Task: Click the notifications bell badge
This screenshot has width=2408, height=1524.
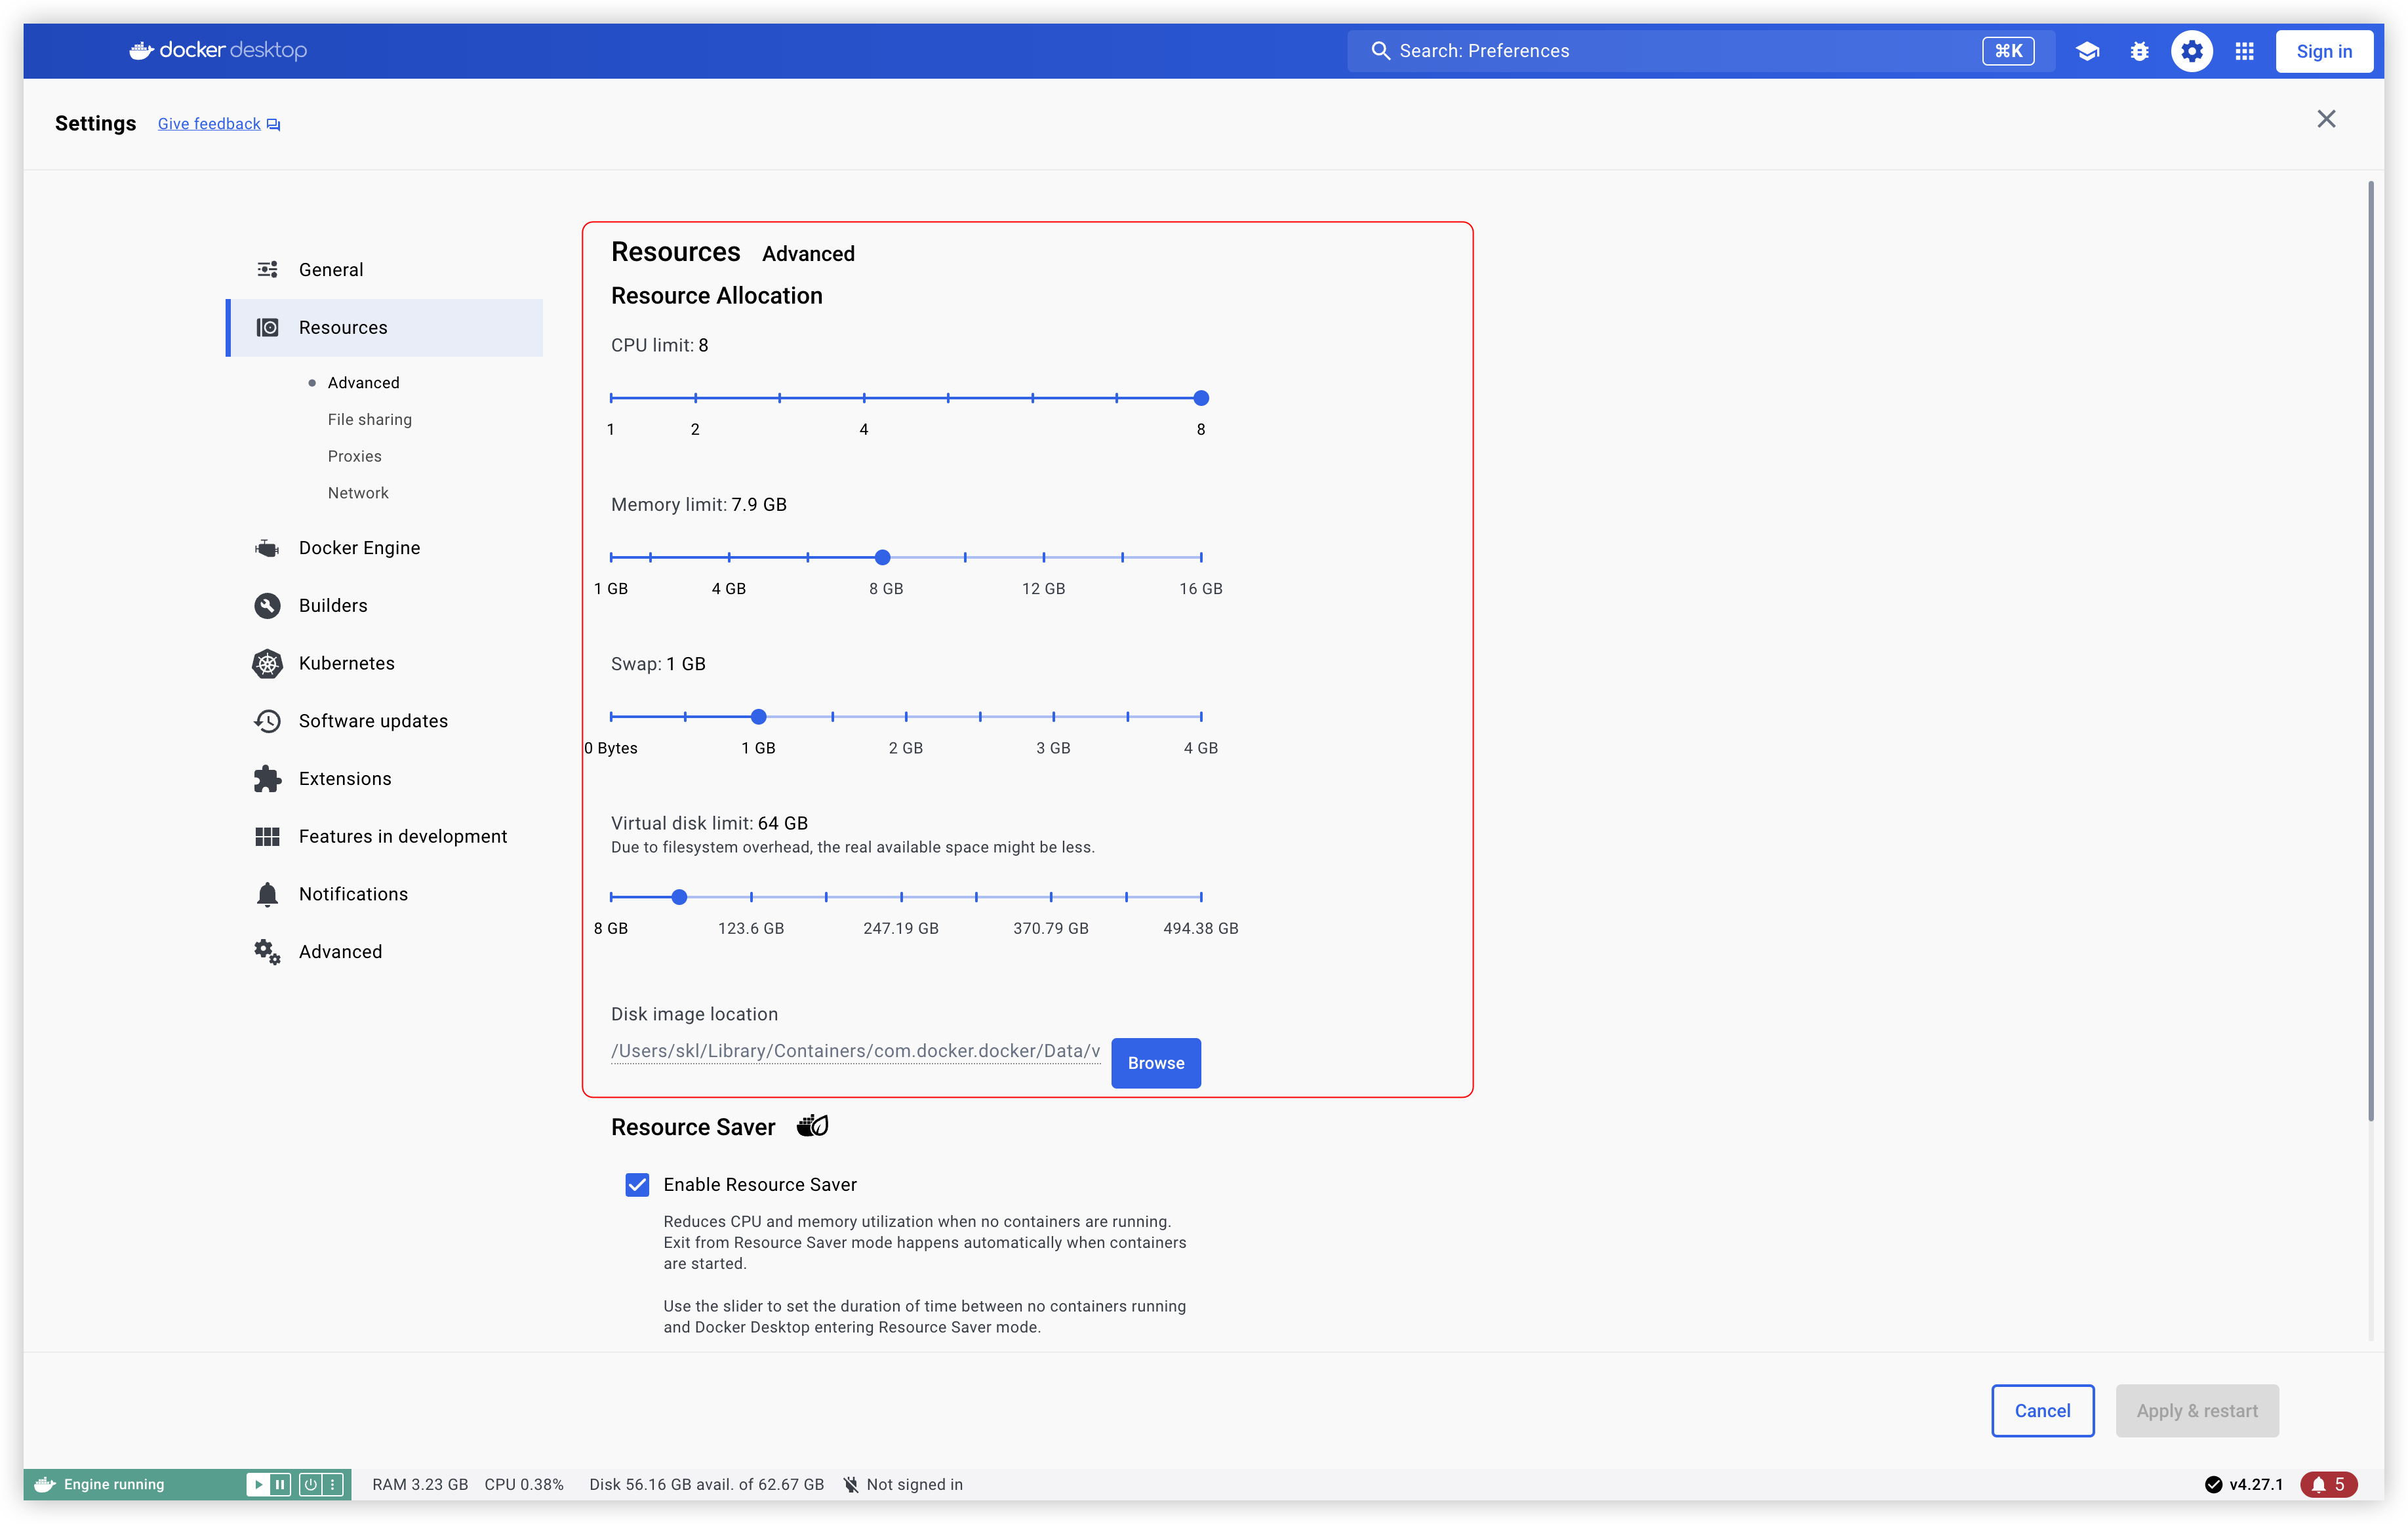Action: tap(2328, 1484)
